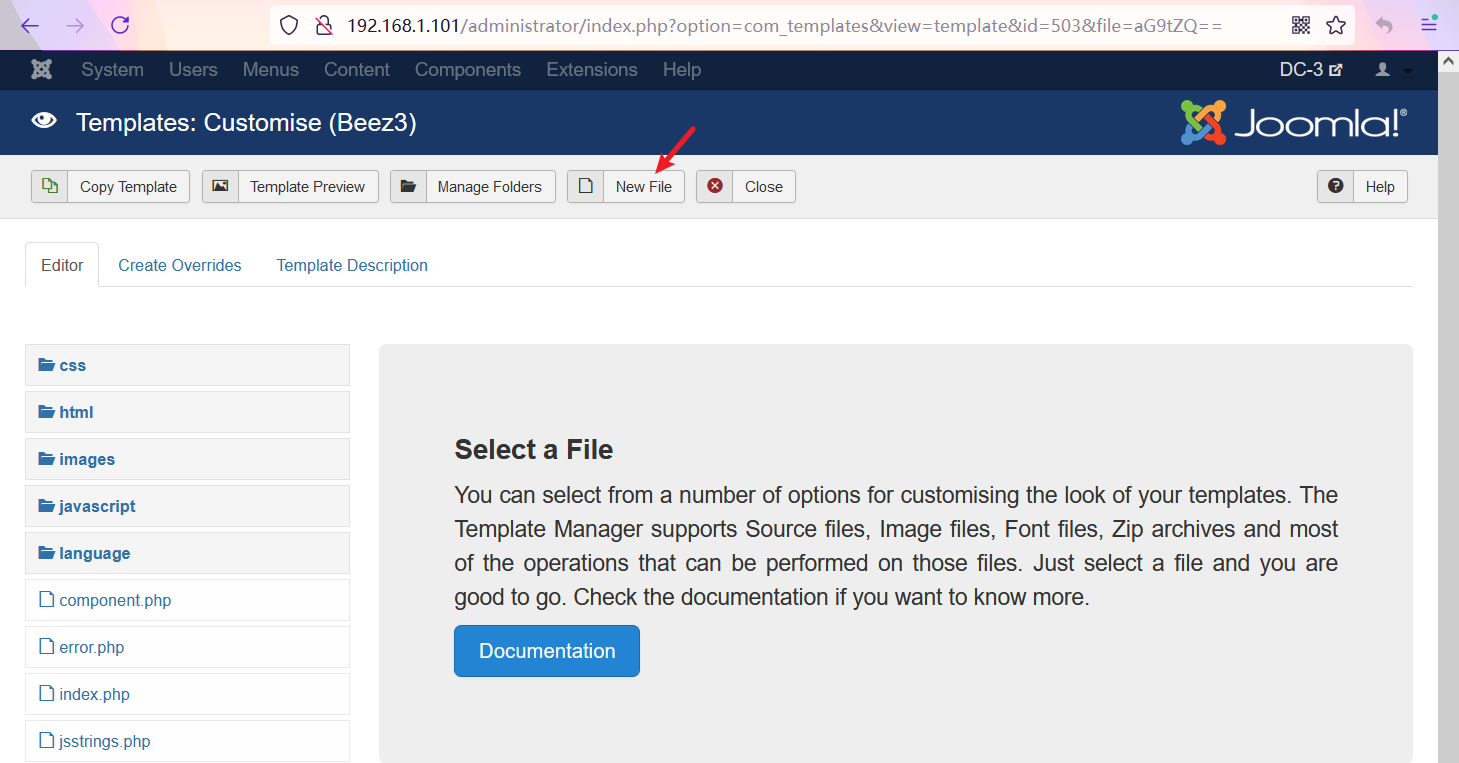The image size is (1459, 763).
Task: Expand the css folder
Action: point(187,365)
